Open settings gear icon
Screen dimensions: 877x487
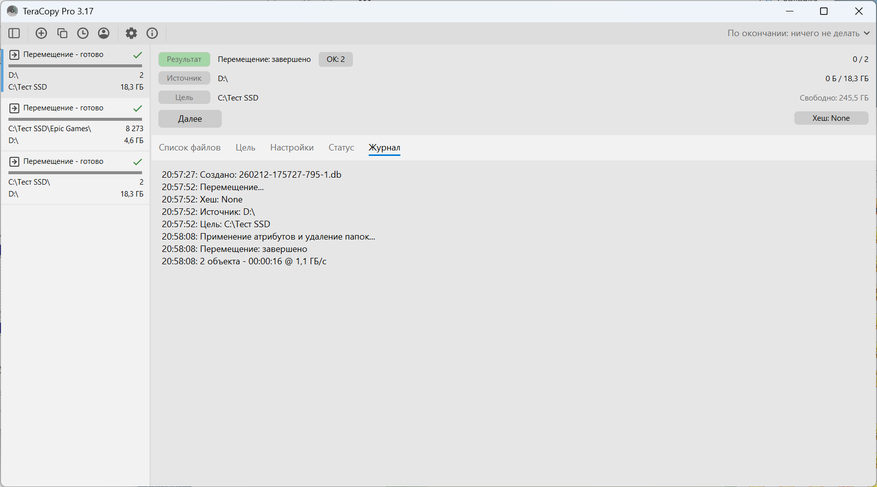(x=131, y=33)
